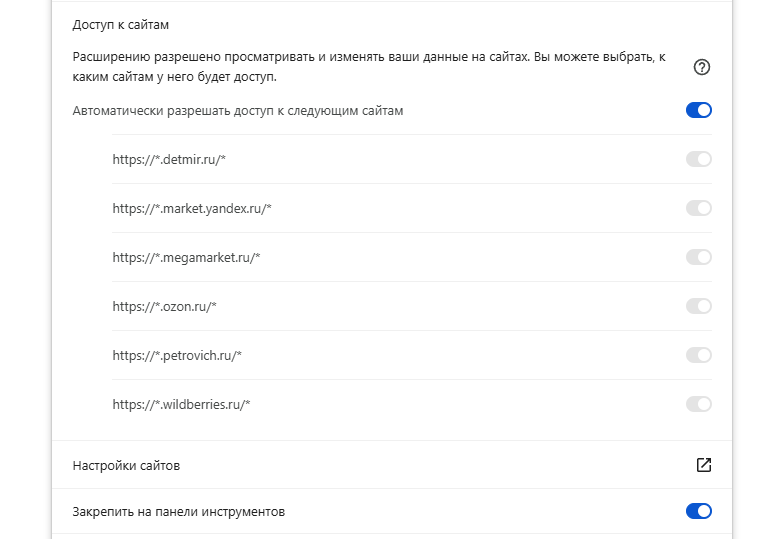Select the https://*.petrovich.ru/* entry
773x539 pixels.
click(x=177, y=355)
